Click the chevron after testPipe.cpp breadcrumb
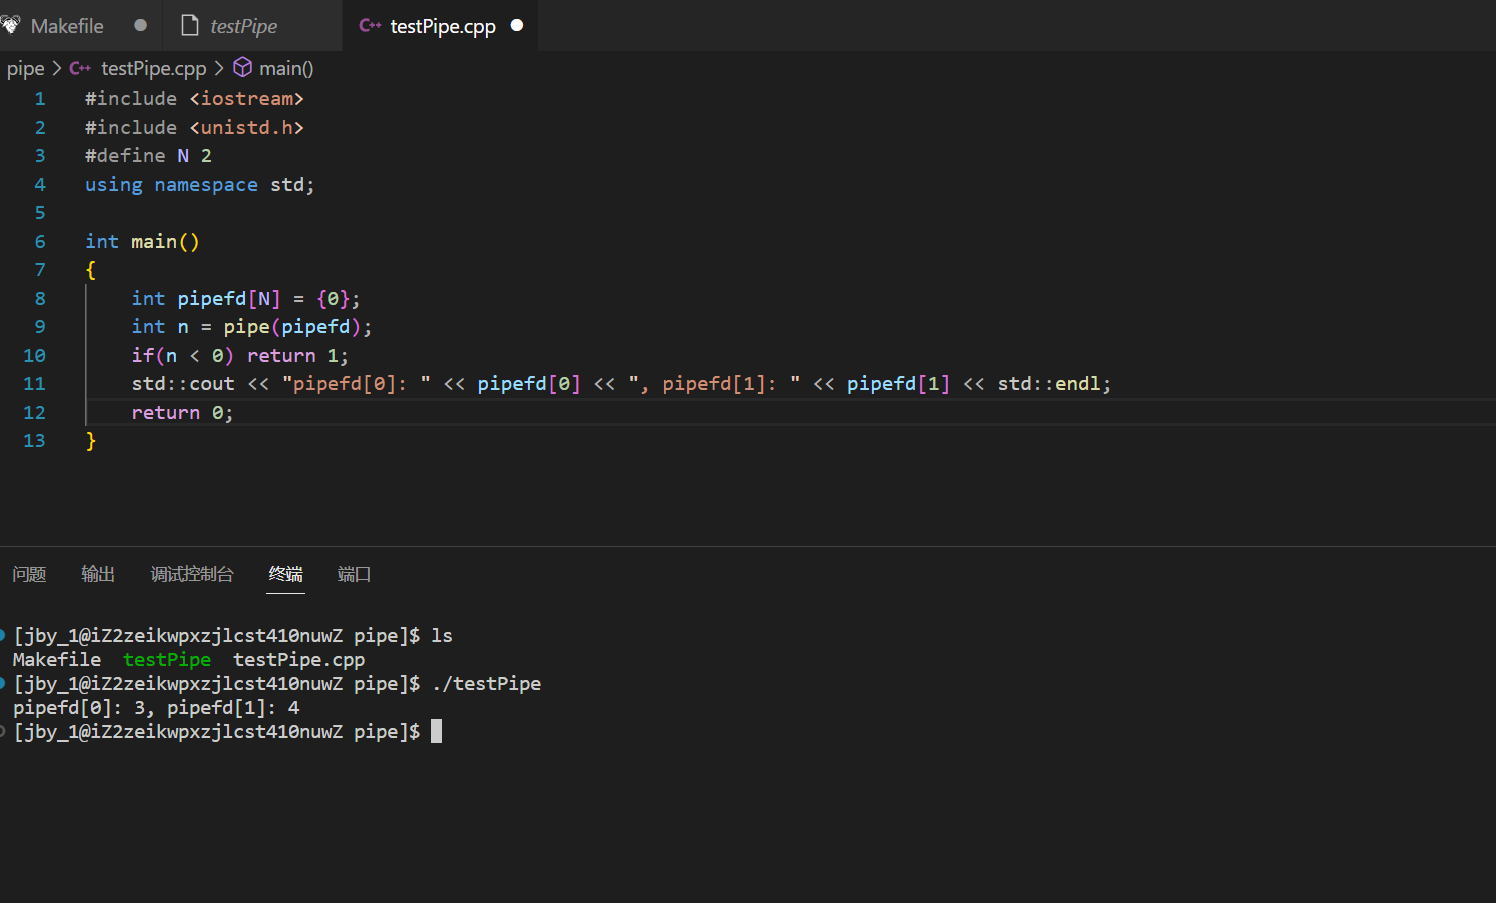Image resolution: width=1496 pixels, height=903 pixels. [x=219, y=68]
